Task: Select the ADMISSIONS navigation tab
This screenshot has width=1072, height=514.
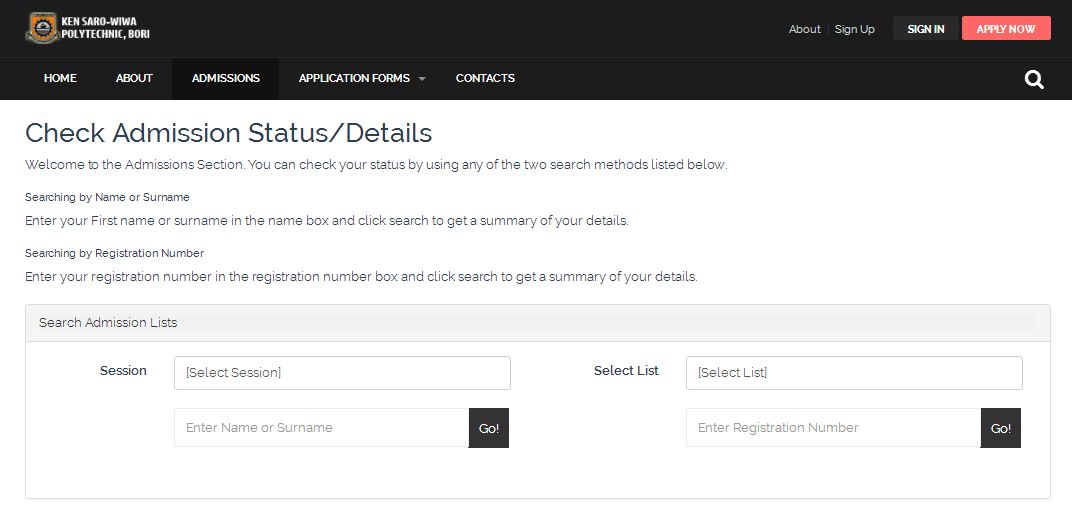Action: point(226,78)
